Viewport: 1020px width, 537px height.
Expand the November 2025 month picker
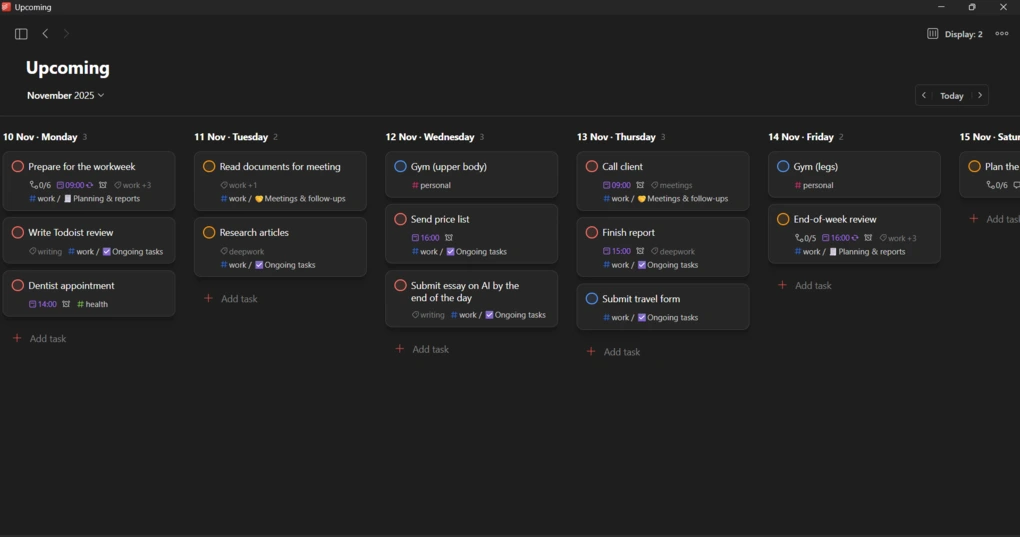[x=65, y=96]
